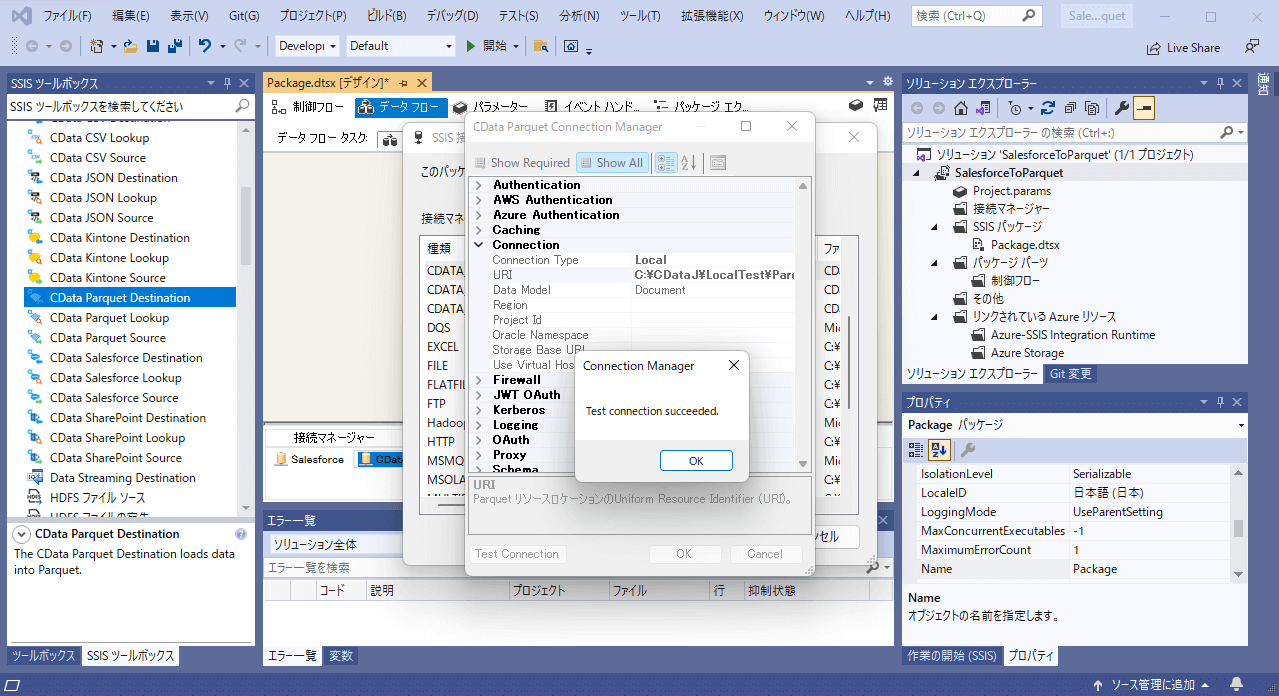Open the 拡張機能(X) menu
The width and height of the screenshot is (1279, 696).
coord(712,16)
